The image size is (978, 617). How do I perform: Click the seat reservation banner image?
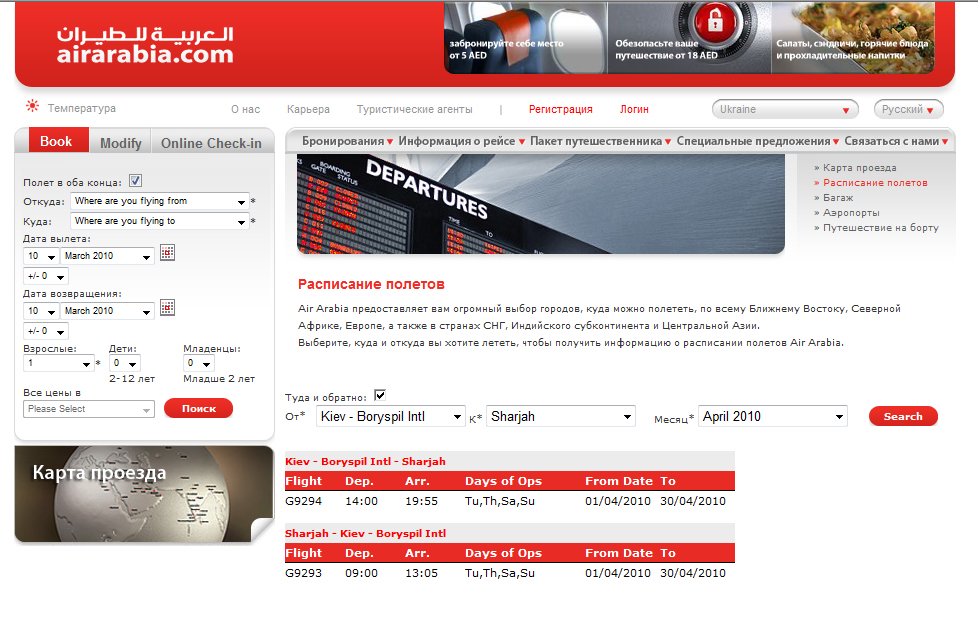[525, 37]
